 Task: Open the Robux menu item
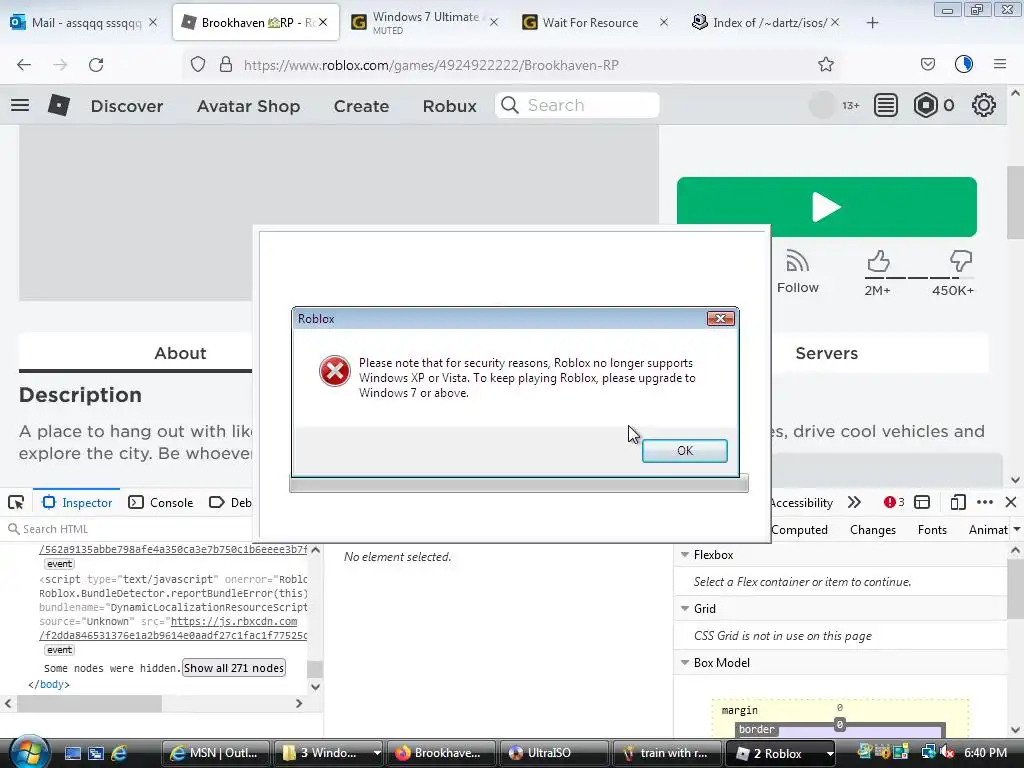pos(449,106)
